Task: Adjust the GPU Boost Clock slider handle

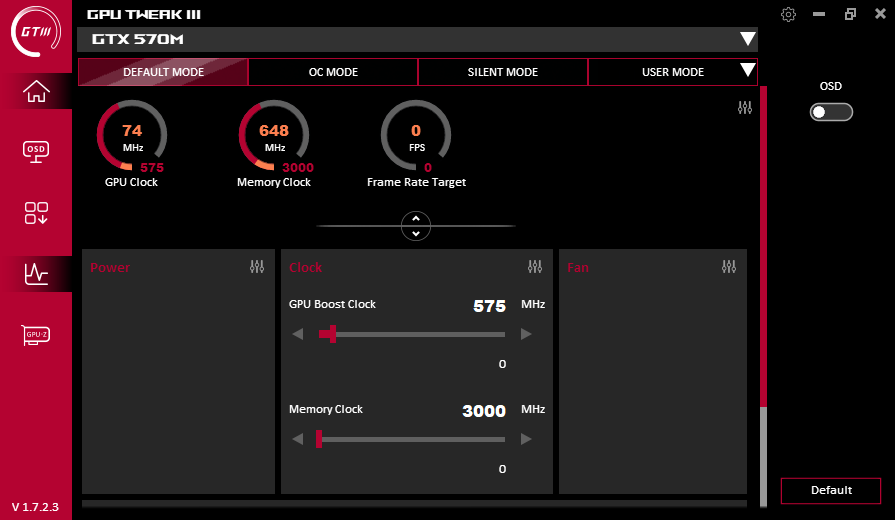Action: (333, 334)
